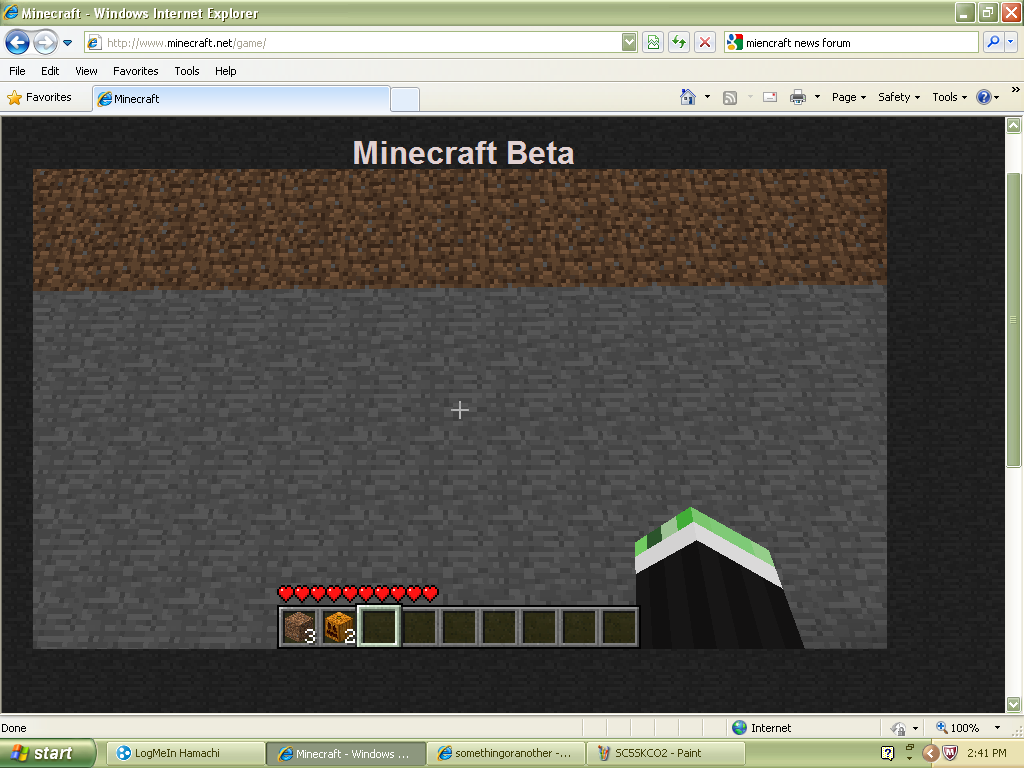Viewport: 1024px width, 768px height.
Task: Click the last empty hotbar slot
Action: (x=618, y=627)
